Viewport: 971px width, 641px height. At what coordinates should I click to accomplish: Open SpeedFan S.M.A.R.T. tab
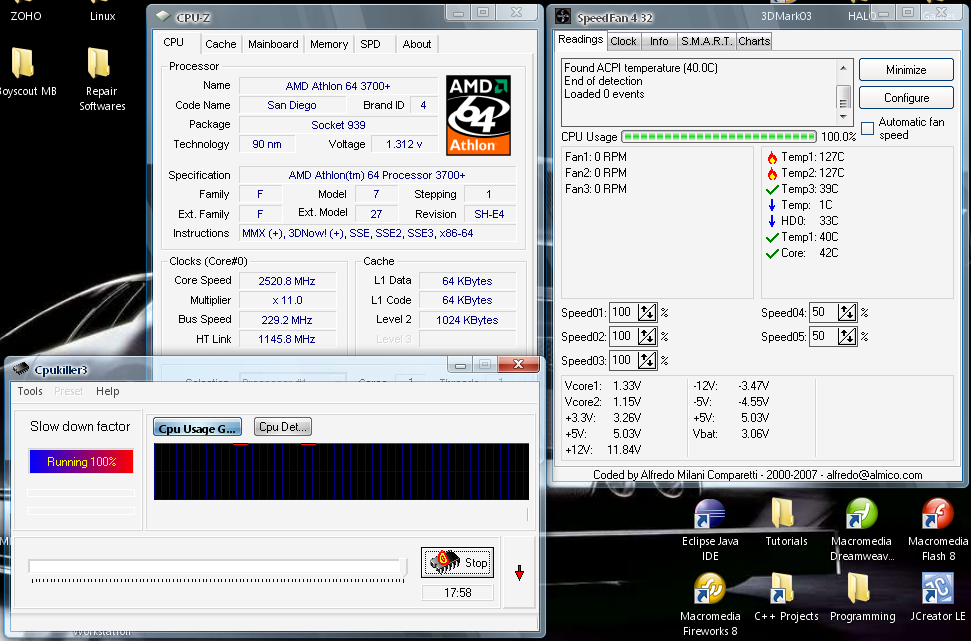(x=707, y=41)
